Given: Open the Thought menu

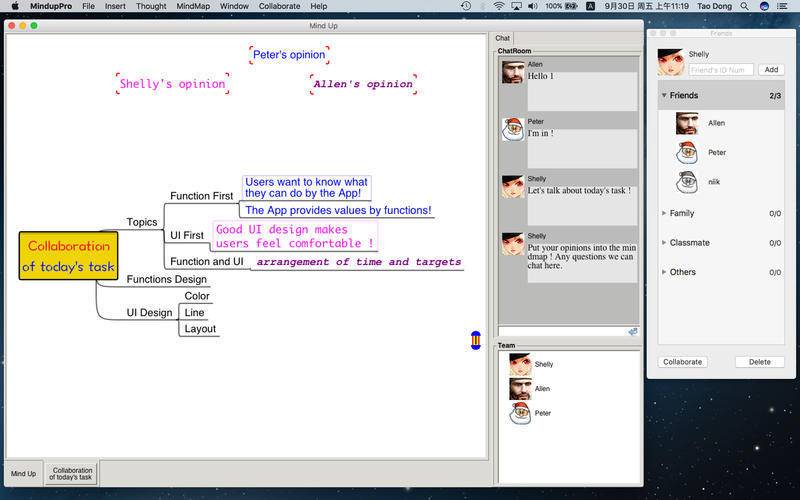Looking at the screenshot, I should (x=151, y=6).
